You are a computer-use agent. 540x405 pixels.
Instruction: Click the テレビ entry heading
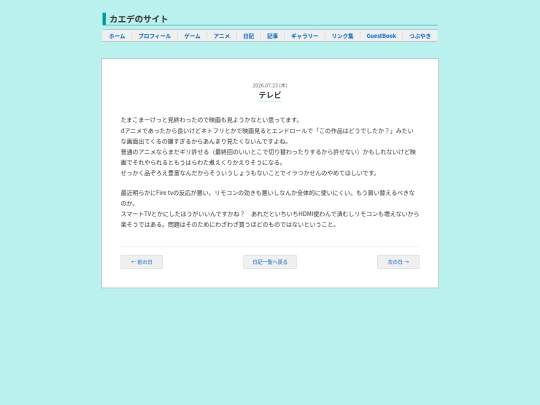pyautogui.click(x=270, y=95)
